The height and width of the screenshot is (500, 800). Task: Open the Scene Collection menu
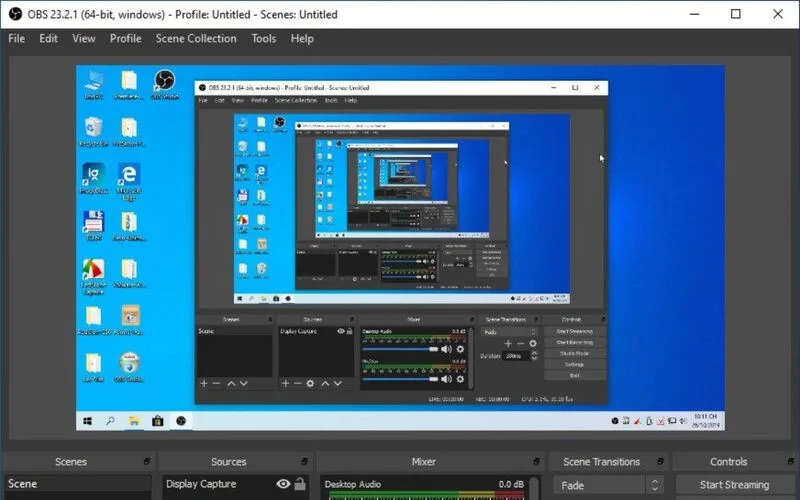point(196,39)
